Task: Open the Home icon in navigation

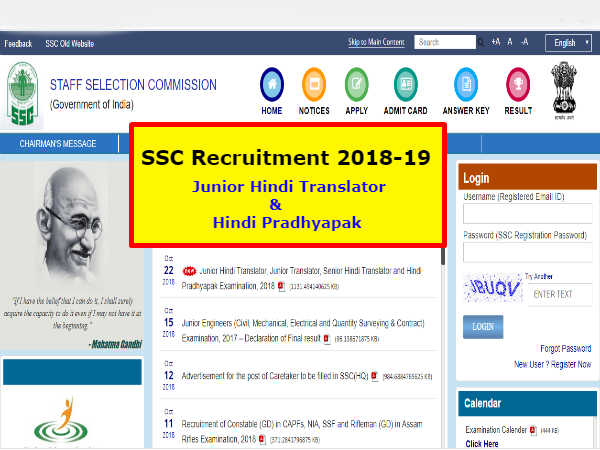Action: click(x=272, y=84)
